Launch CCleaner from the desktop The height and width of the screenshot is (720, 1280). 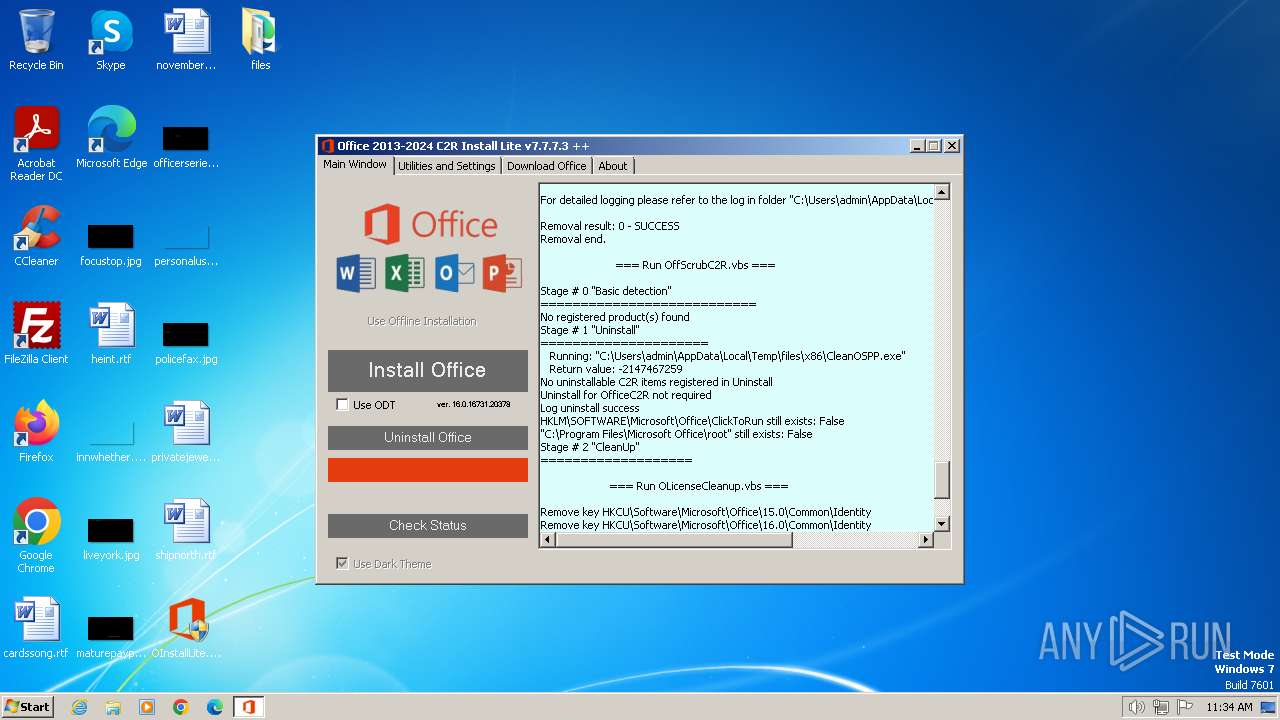(x=36, y=236)
